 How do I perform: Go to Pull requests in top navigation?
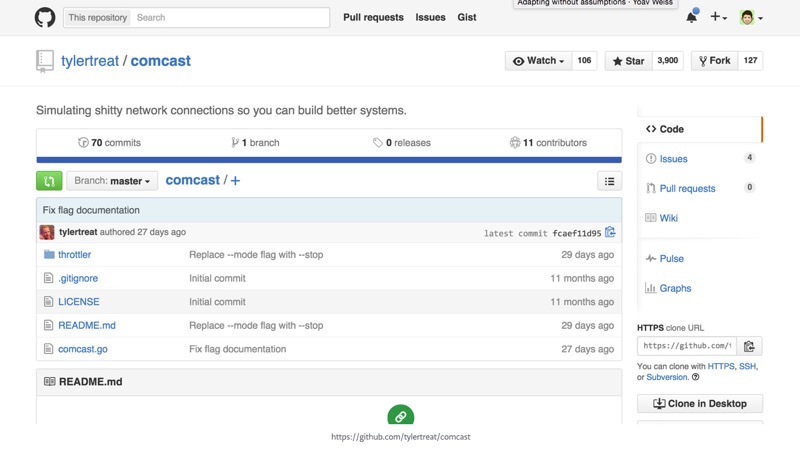pos(373,17)
